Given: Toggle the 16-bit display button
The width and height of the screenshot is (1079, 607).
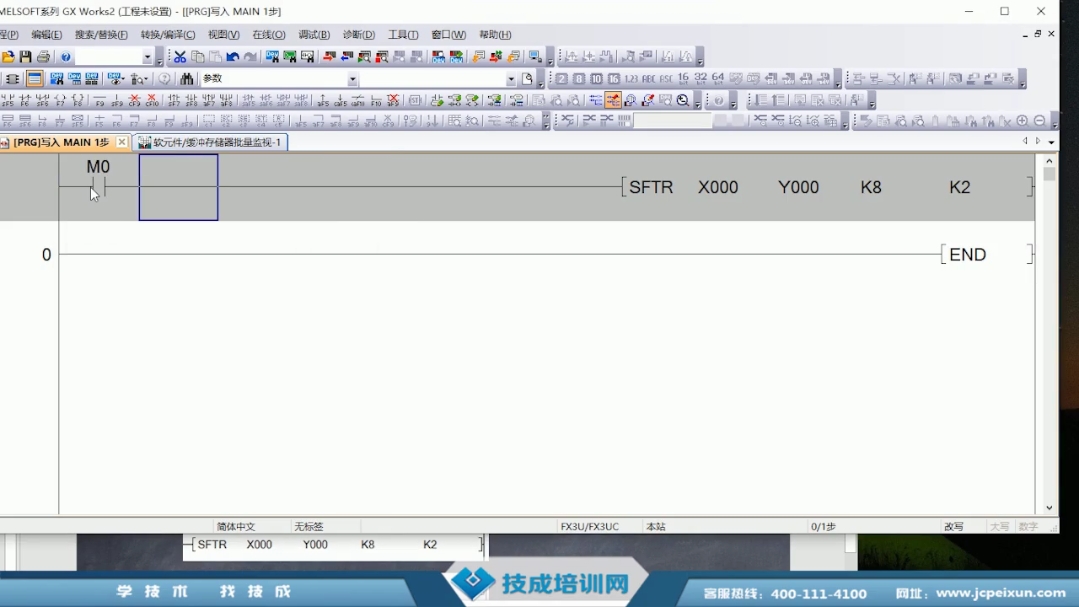Looking at the screenshot, I should coord(683,78).
